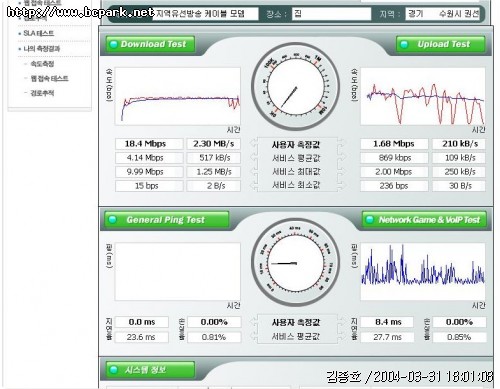Run the General Ping Test

click(167, 220)
